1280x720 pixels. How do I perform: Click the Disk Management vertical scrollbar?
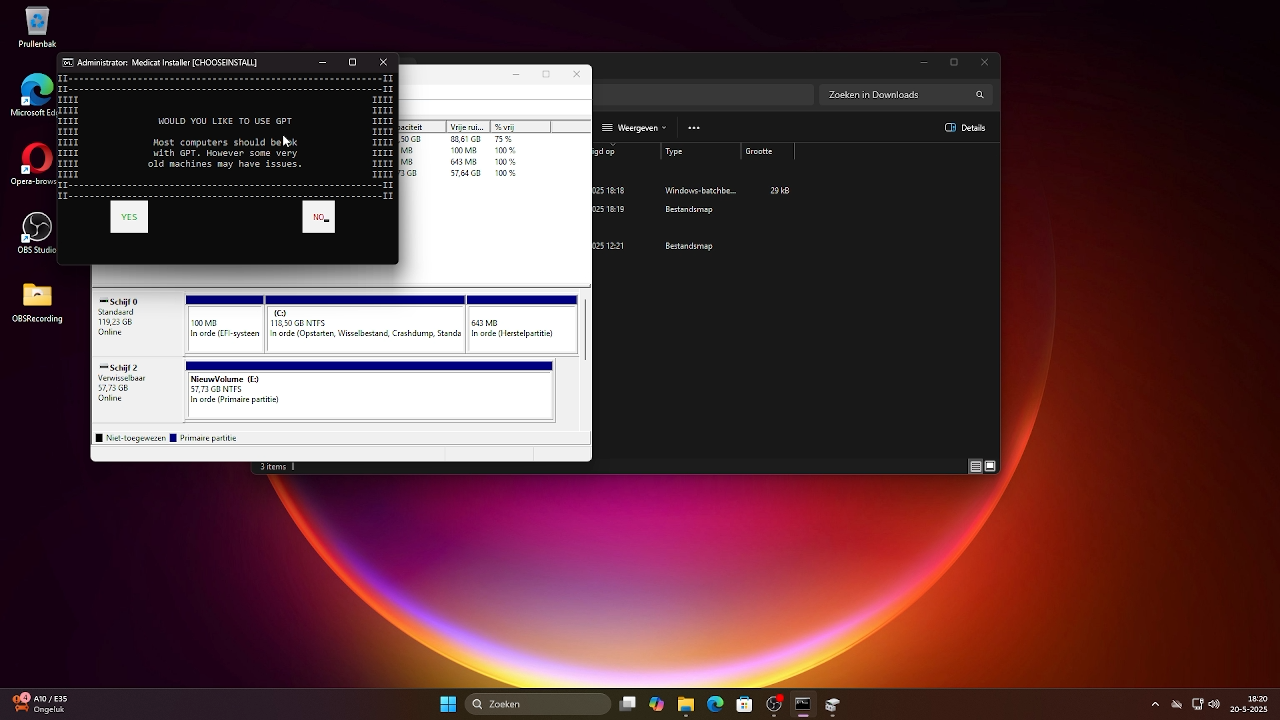[586, 328]
